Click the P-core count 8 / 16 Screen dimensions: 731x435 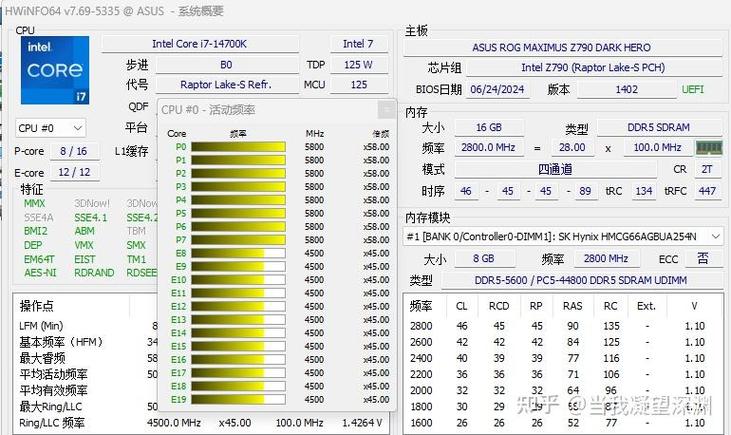point(74,151)
